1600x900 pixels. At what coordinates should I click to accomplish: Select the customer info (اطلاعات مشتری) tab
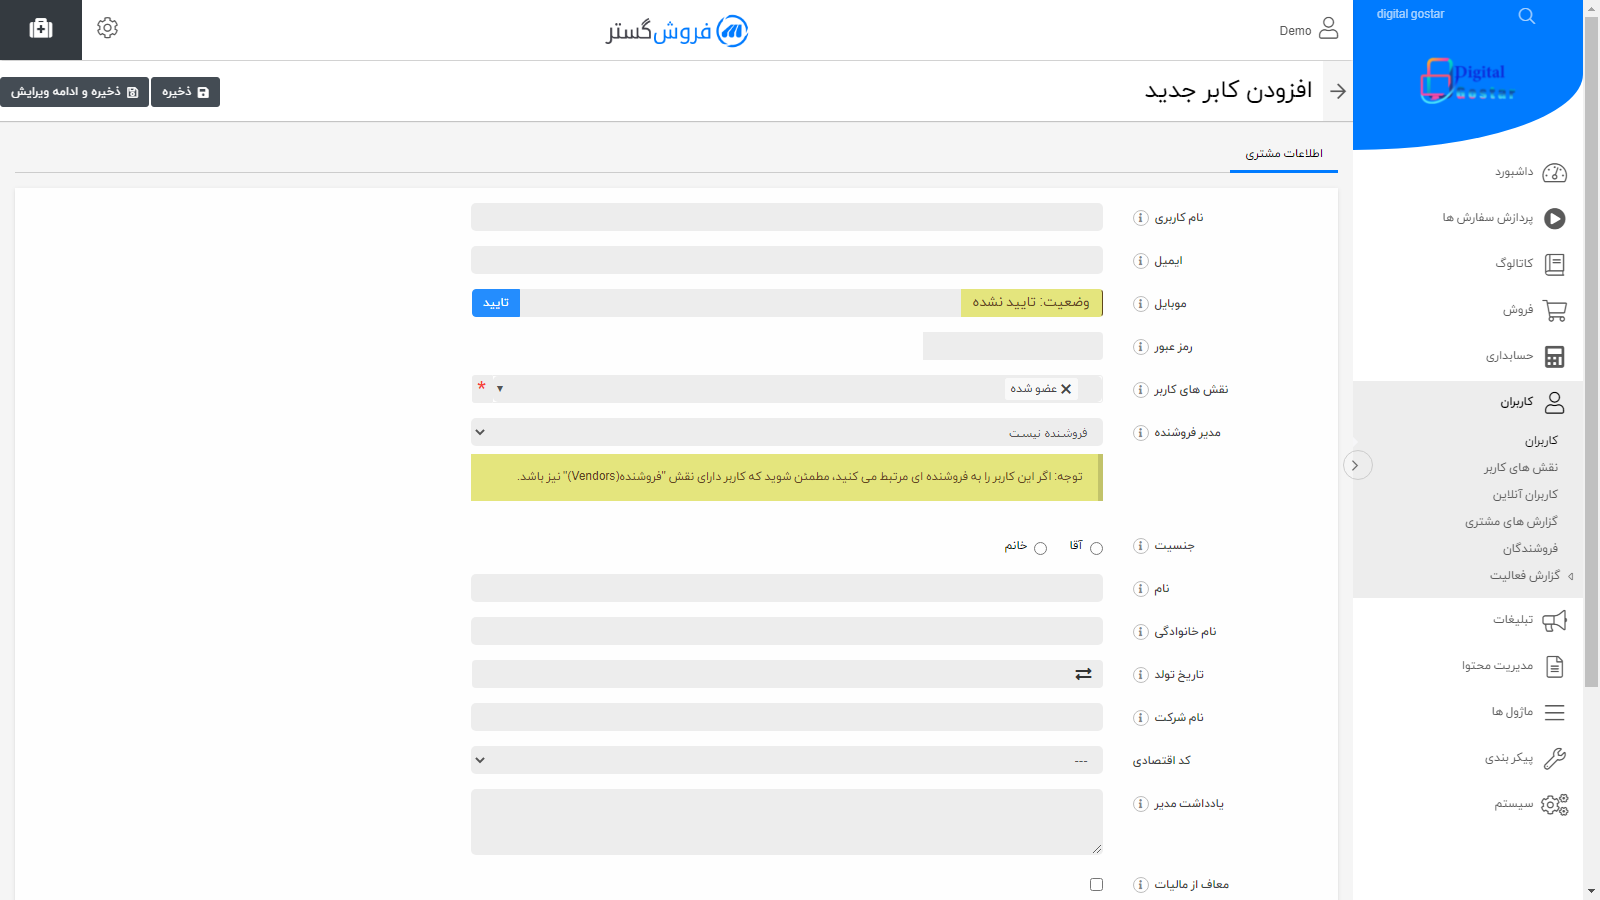pyautogui.click(x=1283, y=154)
